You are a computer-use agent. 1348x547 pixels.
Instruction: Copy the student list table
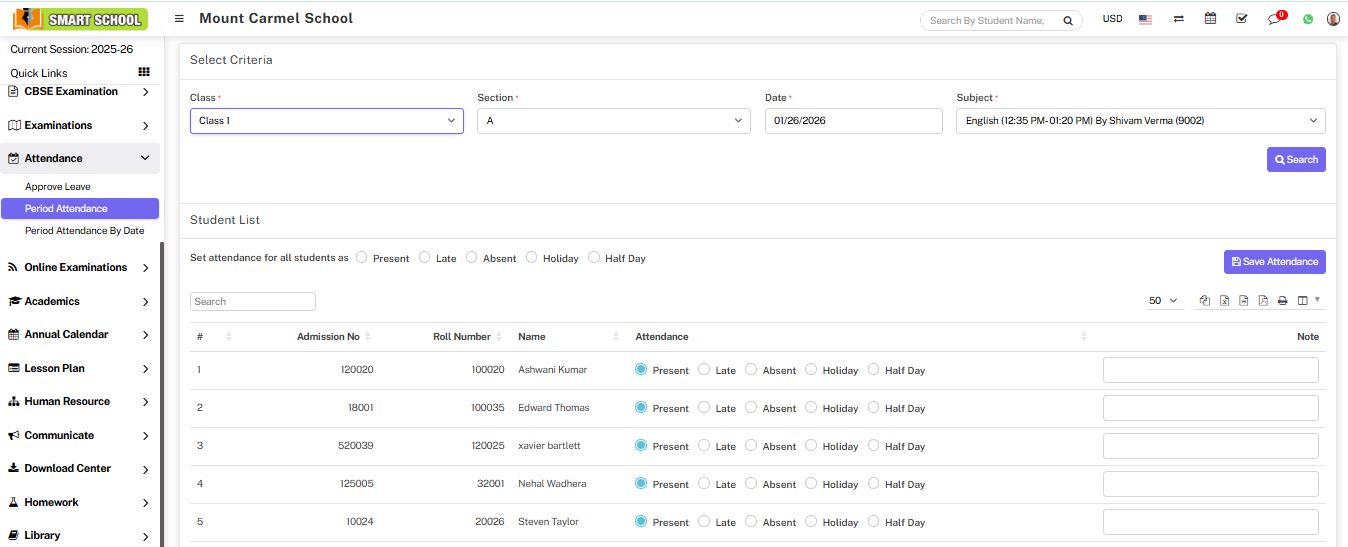1205,301
